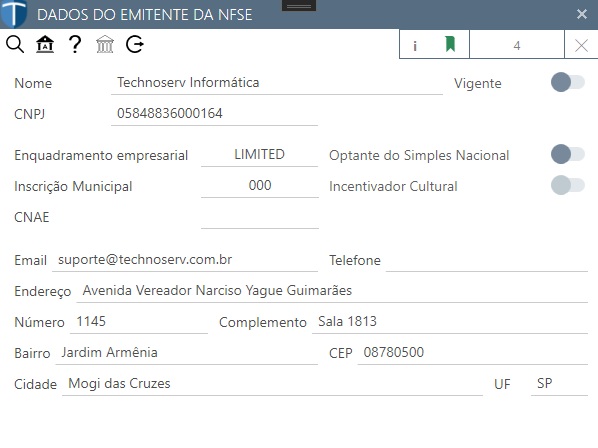
Task: Click the empty Telefone field
Action: pos(487,260)
